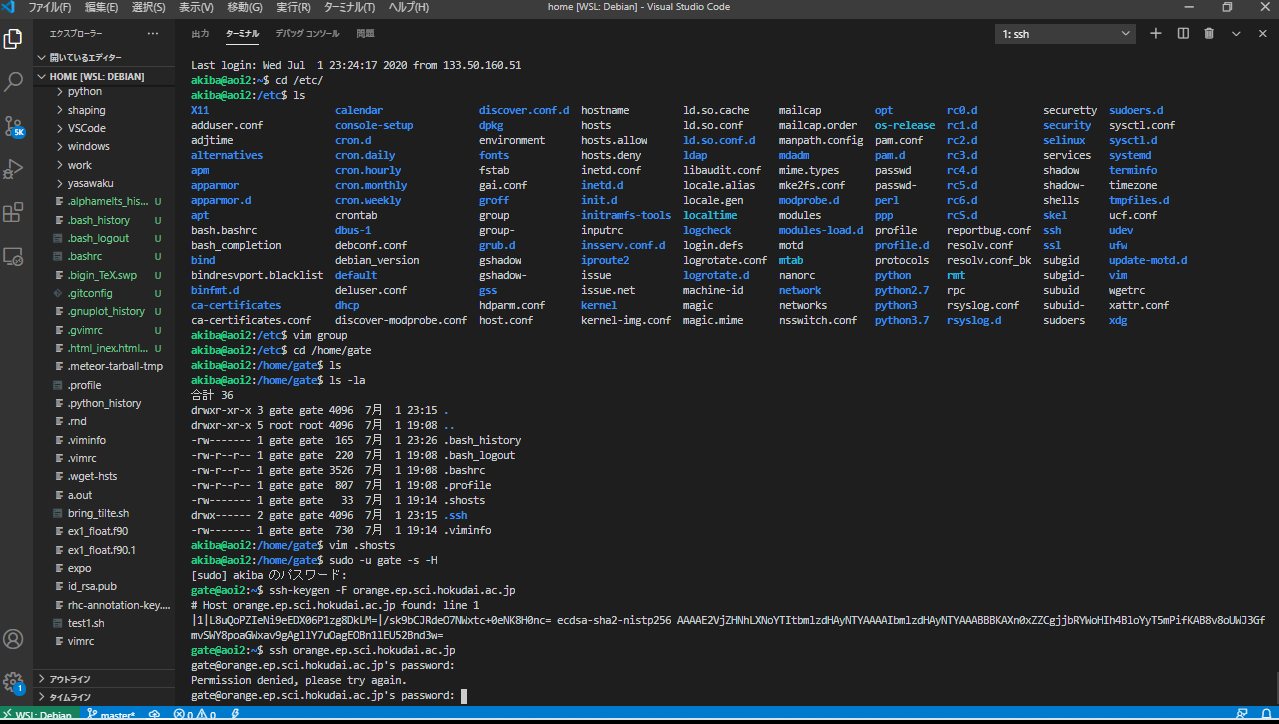Open the terminal selector dropdown '1: ssh'

point(1065,34)
